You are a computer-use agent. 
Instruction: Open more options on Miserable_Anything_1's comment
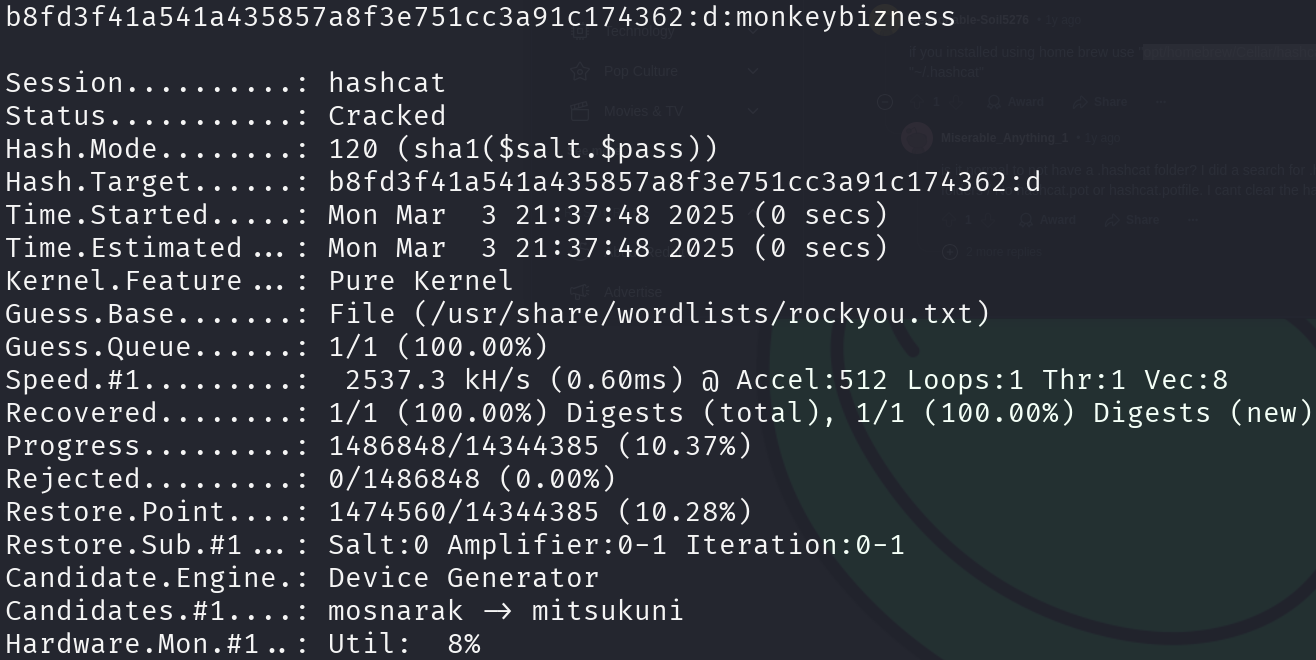pos(1193,220)
